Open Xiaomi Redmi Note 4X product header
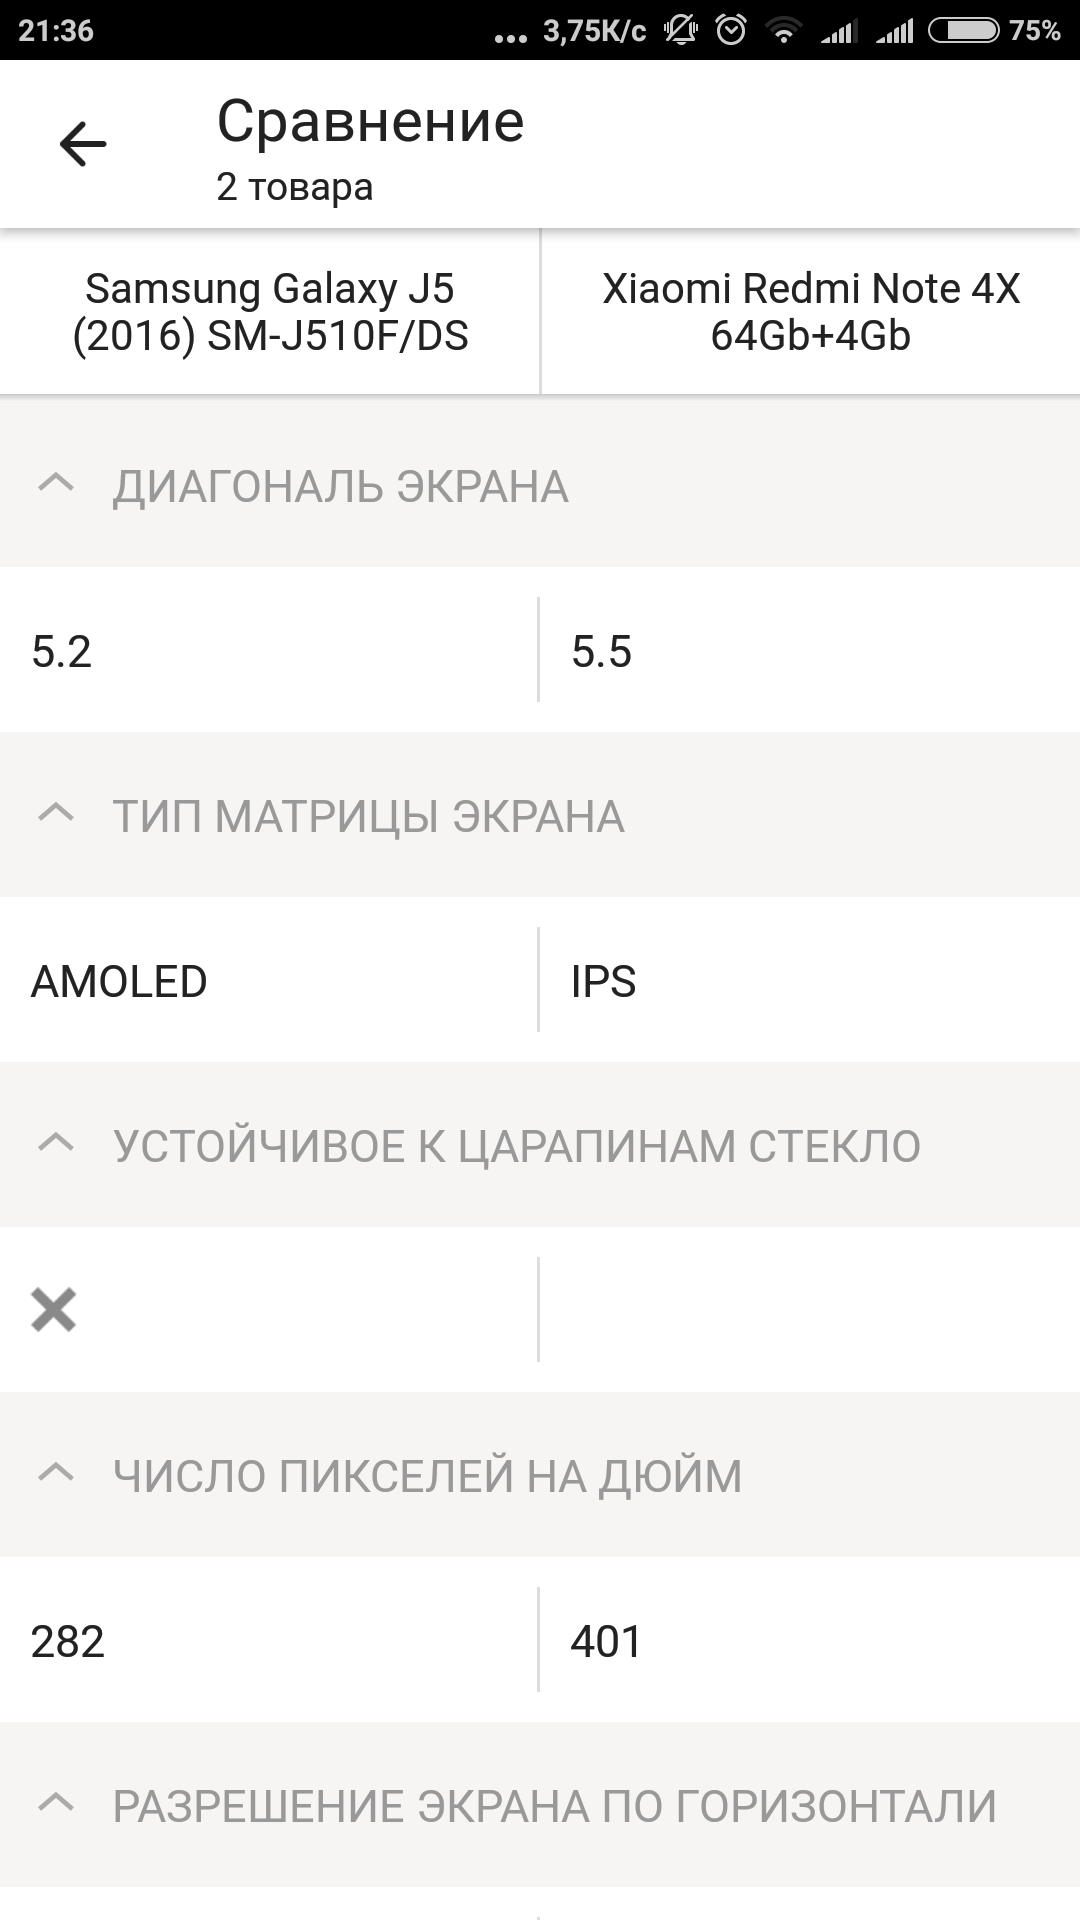Image resolution: width=1080 pixels, height=1920 pixels. (810, 312)
